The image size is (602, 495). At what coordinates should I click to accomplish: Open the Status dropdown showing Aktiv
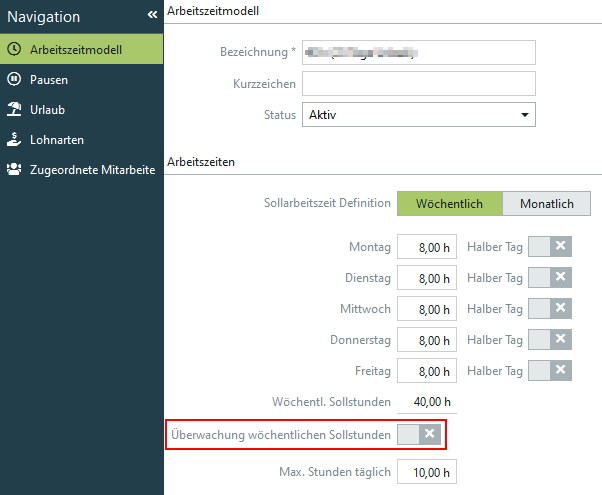[418, 115]
